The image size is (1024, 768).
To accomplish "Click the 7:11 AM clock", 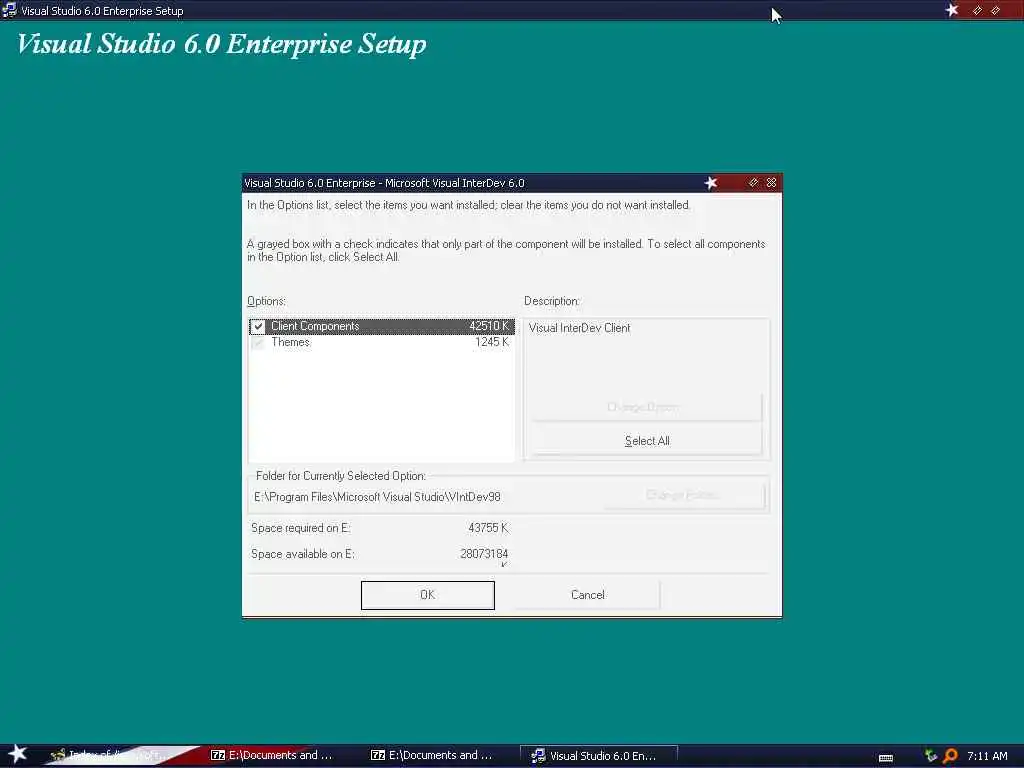I will pos(987,756).
